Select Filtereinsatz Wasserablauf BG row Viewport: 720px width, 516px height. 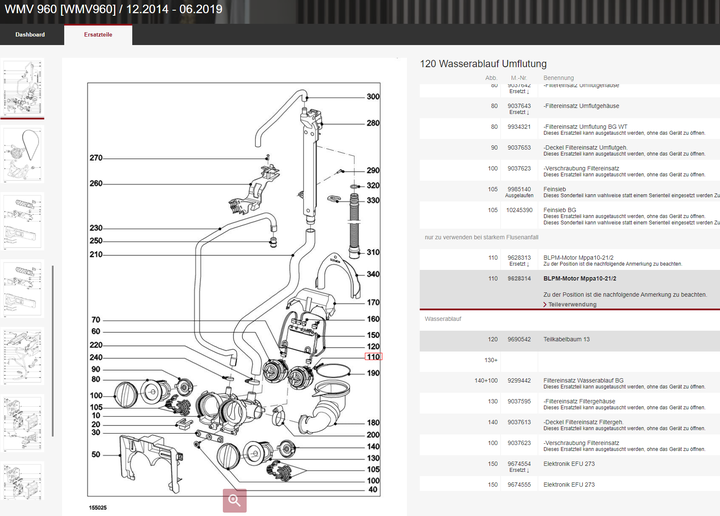pyautogui.click(x=570, y=383)
